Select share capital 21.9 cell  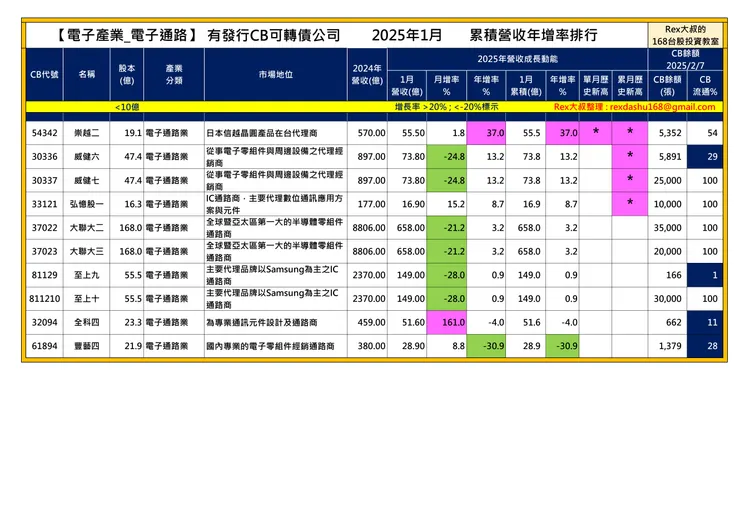click(x=126, y=346)
